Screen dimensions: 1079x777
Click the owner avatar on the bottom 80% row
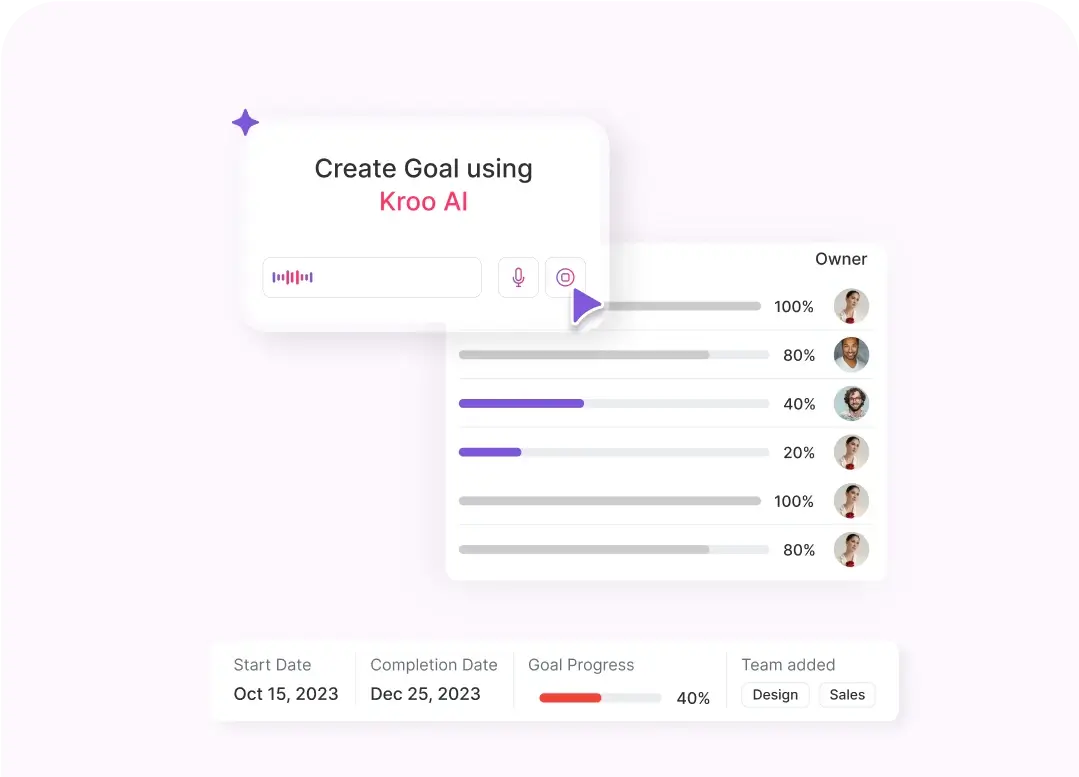coord(851,550)
